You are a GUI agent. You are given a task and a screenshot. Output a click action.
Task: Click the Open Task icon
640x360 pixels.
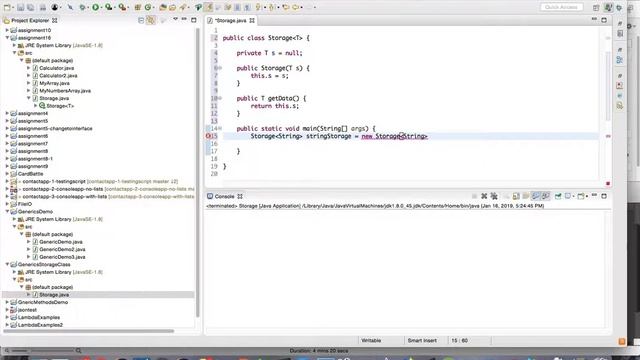tap(172, 7)
